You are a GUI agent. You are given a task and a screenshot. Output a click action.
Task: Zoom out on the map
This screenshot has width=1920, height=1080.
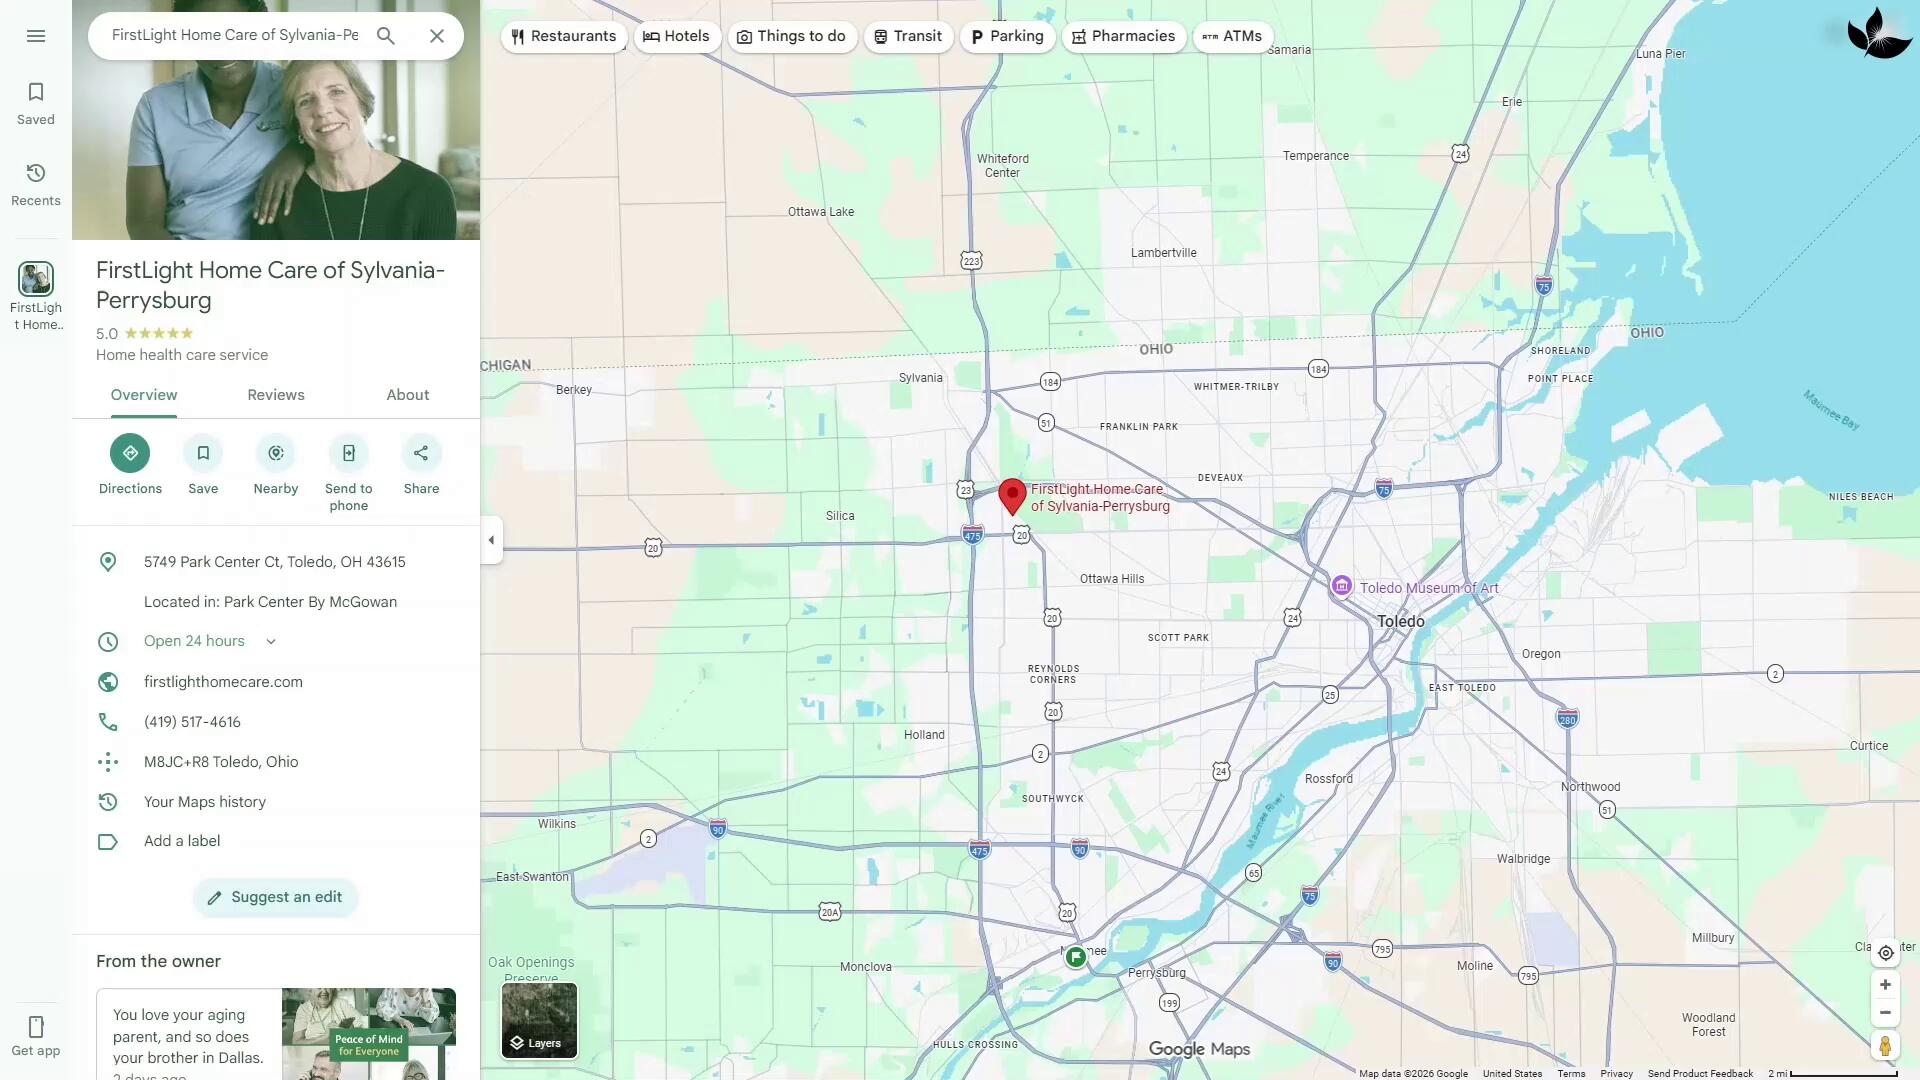pos(1885,1013)
